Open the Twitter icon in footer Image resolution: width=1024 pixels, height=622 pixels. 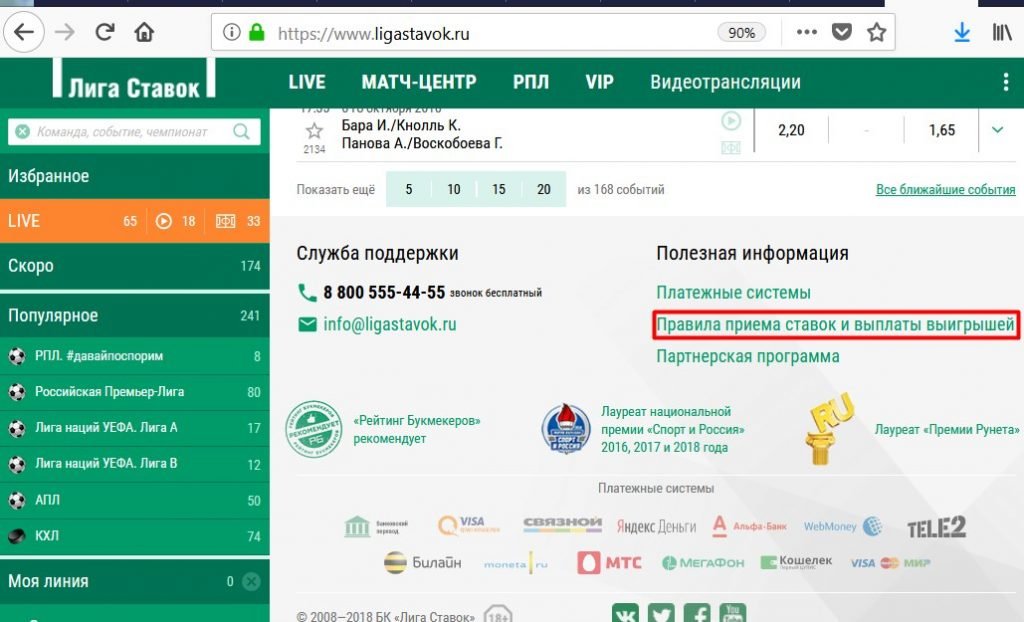[661, 614]
